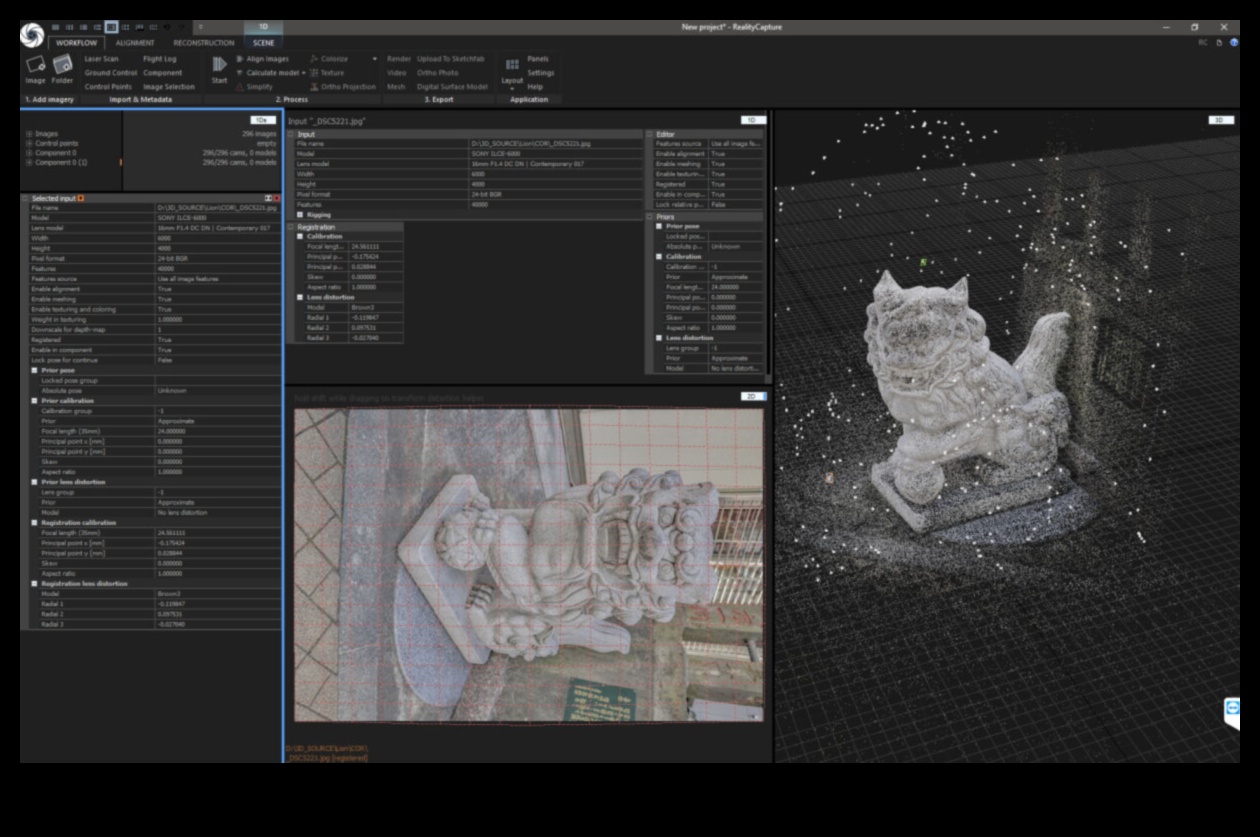Click the RealityCapture logo application button
The width and height of the screenshot is (1260, 837).
click(32, 34)
